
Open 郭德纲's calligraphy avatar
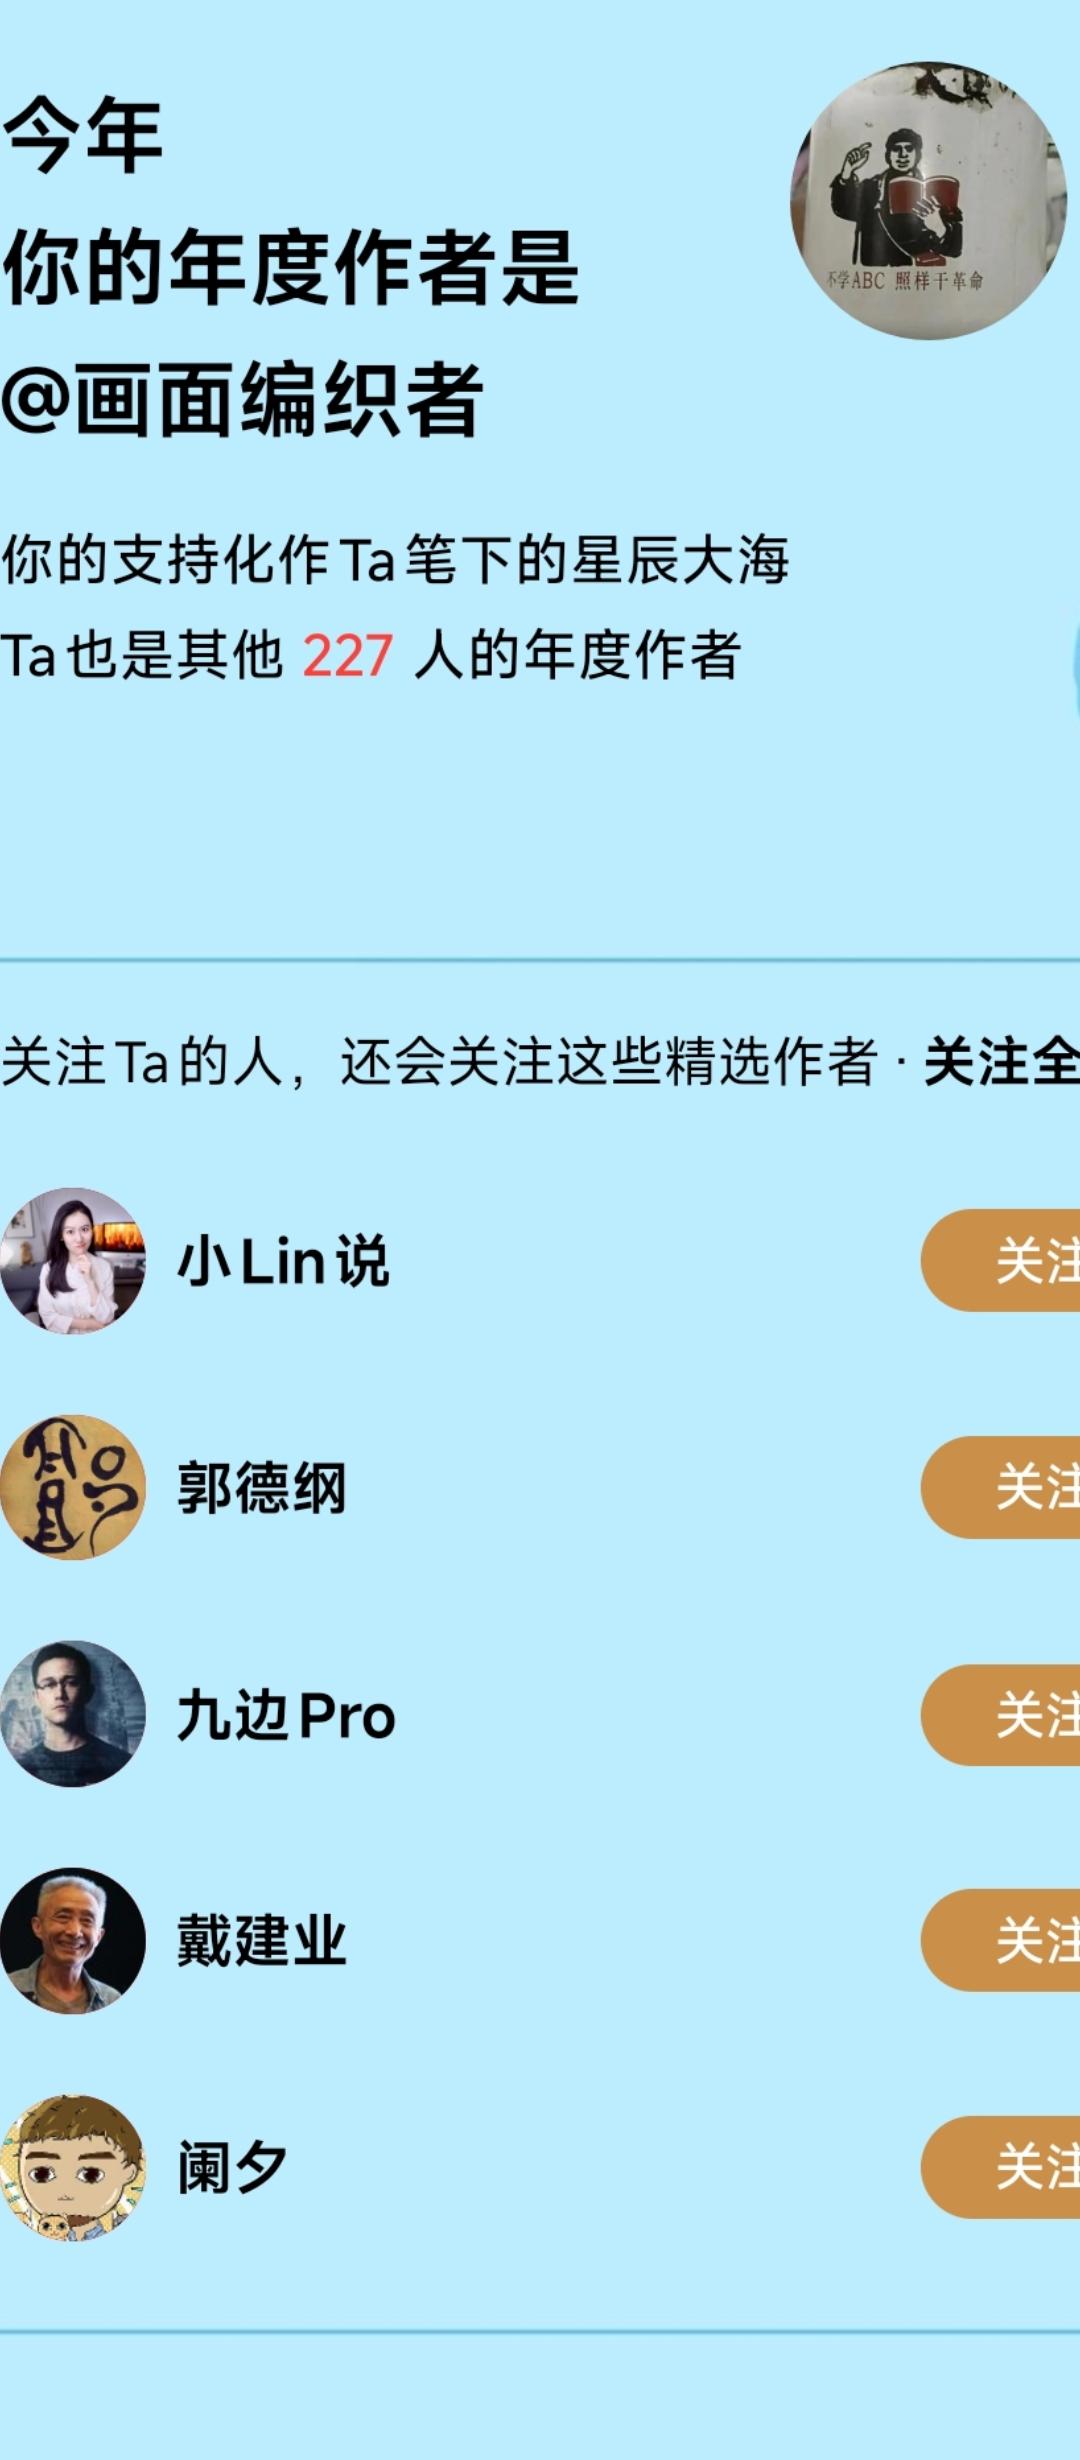[x=72, y=1487]
